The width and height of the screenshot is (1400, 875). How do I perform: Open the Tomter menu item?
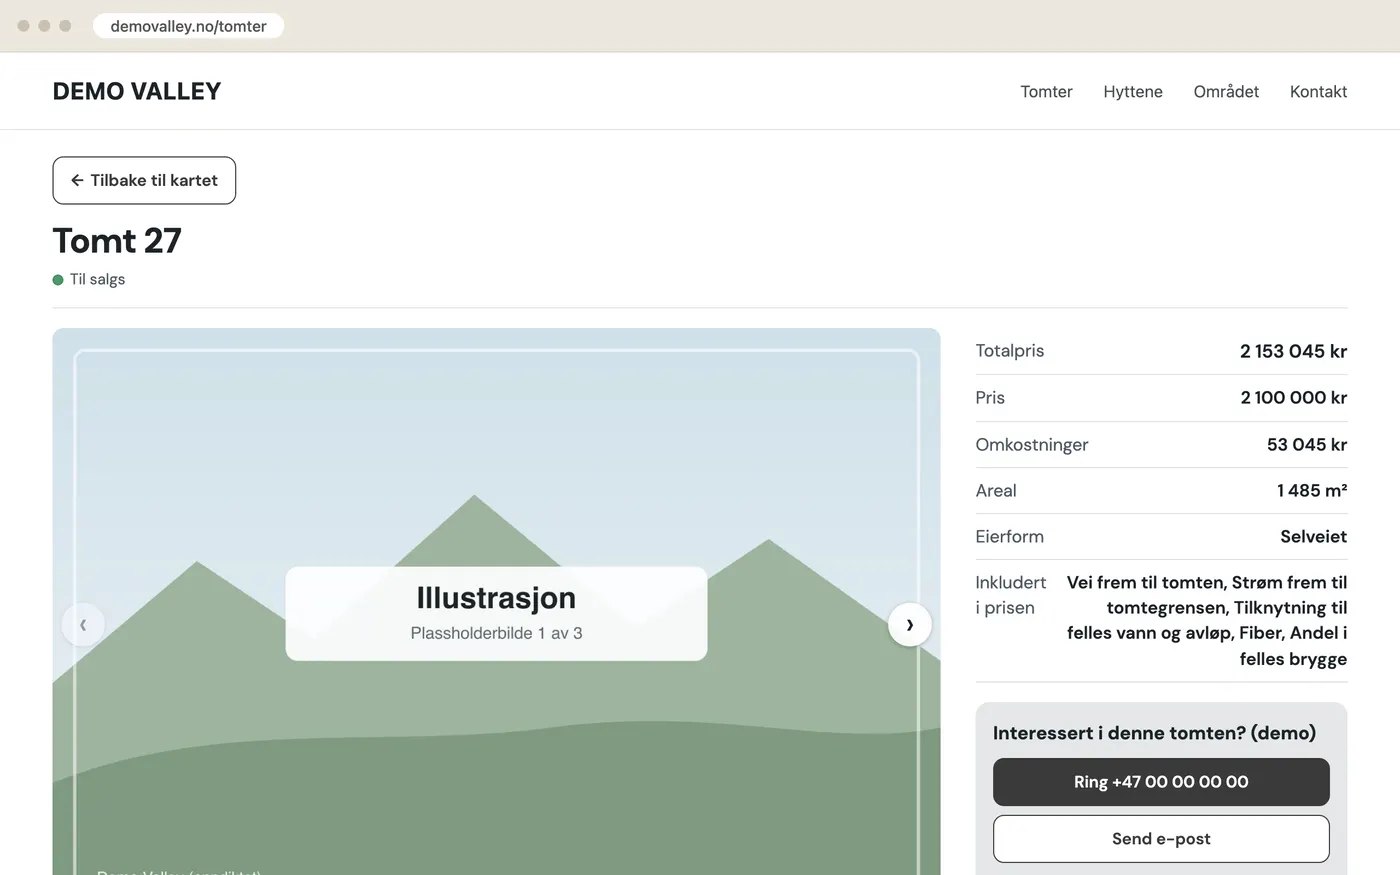point(1046,91)
